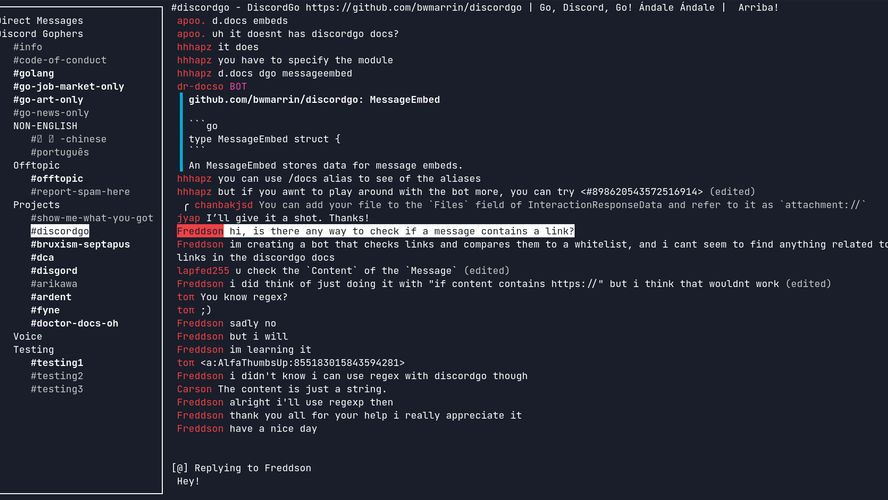Select the #show-me-what-you-got channel
Image resolution: width=888 pixels, height=500 pixels.
(x=92, y=218)
